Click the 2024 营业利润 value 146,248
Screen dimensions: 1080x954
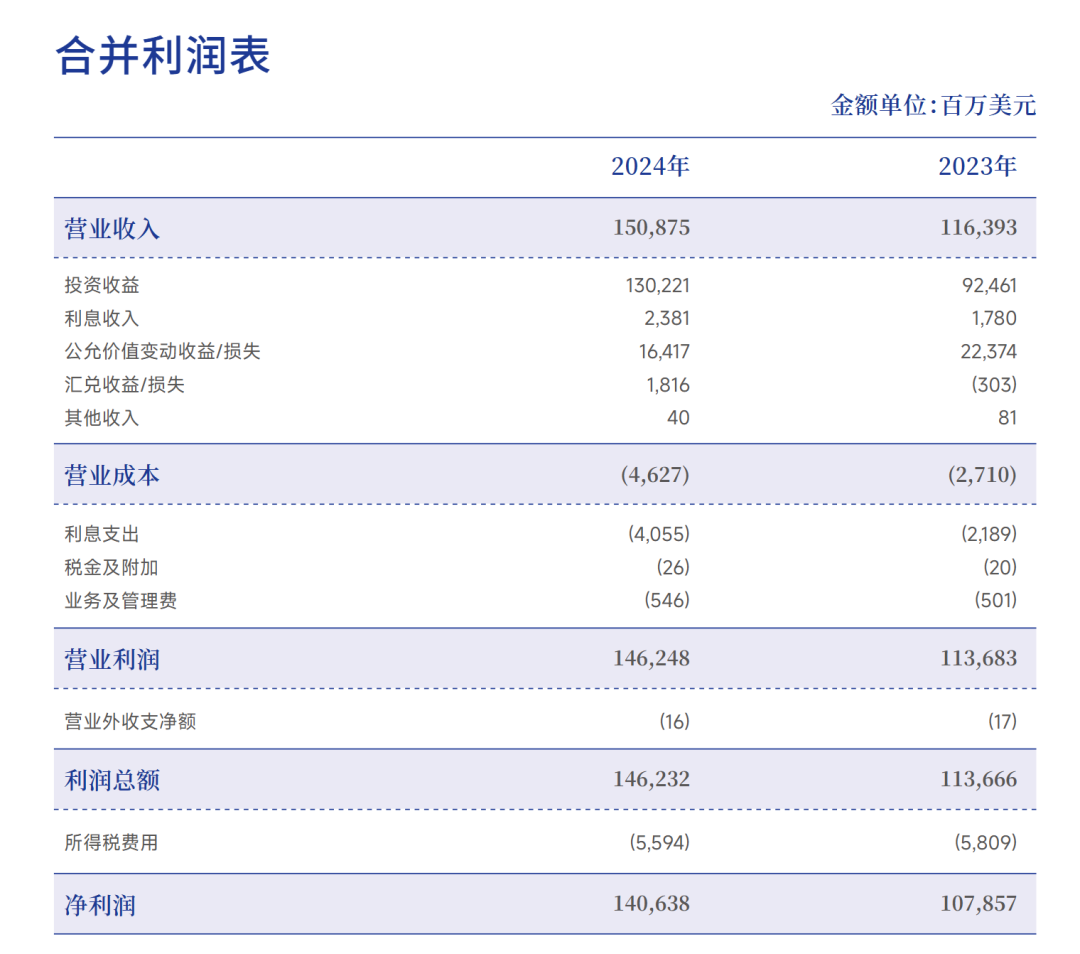click(650, 658)
